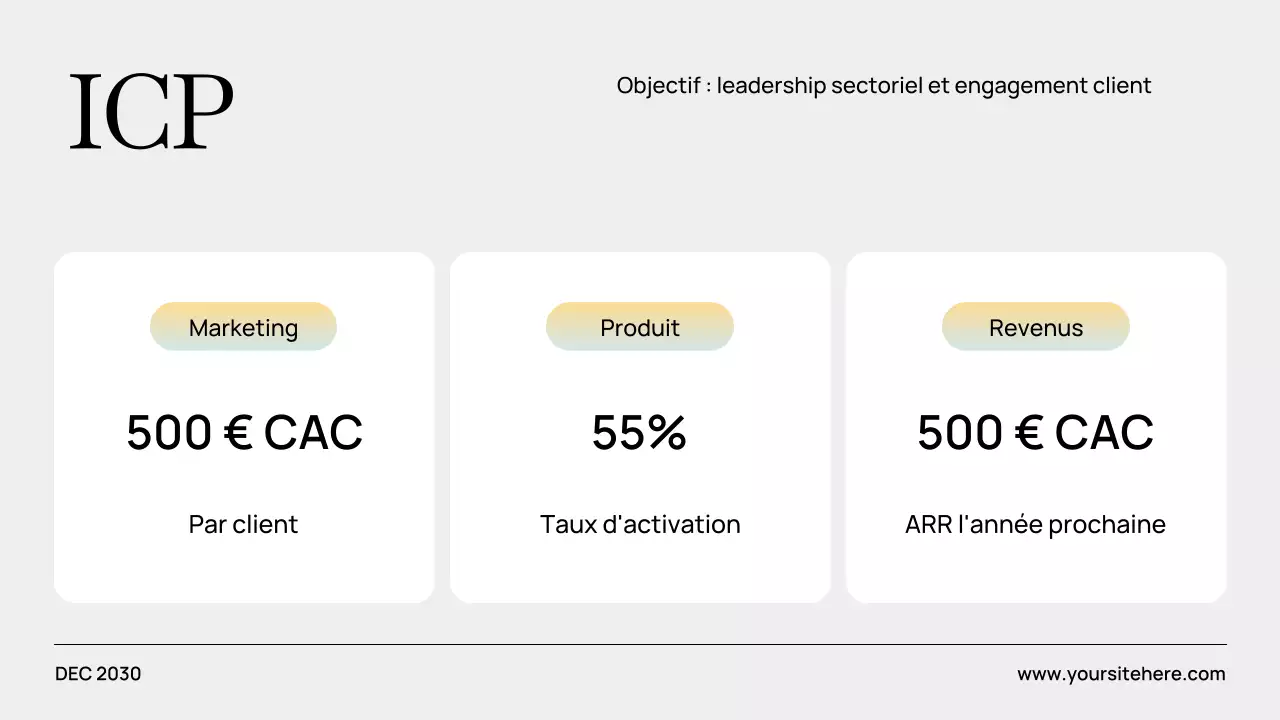Open the www.yoursitehere.com link
The height and width of the screenshot is (720, 1280).
[x=1121, y=674]
